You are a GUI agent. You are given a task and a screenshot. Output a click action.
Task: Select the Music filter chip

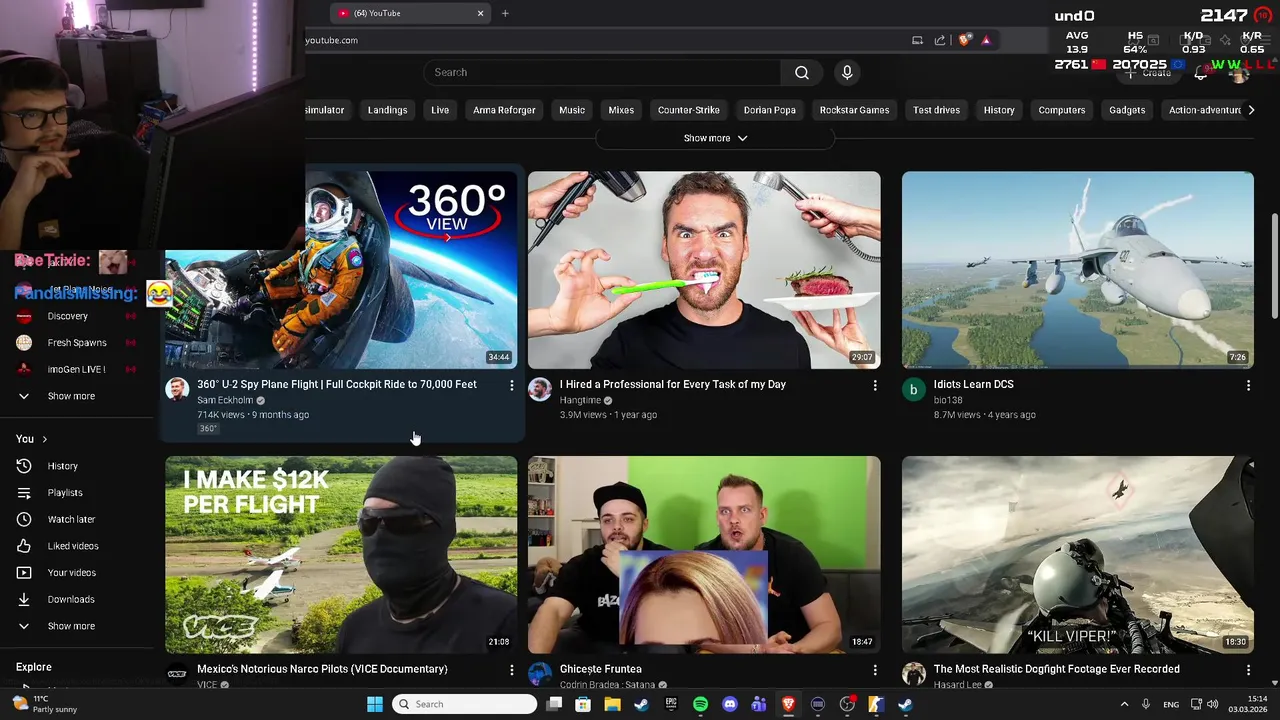point(572,110)
